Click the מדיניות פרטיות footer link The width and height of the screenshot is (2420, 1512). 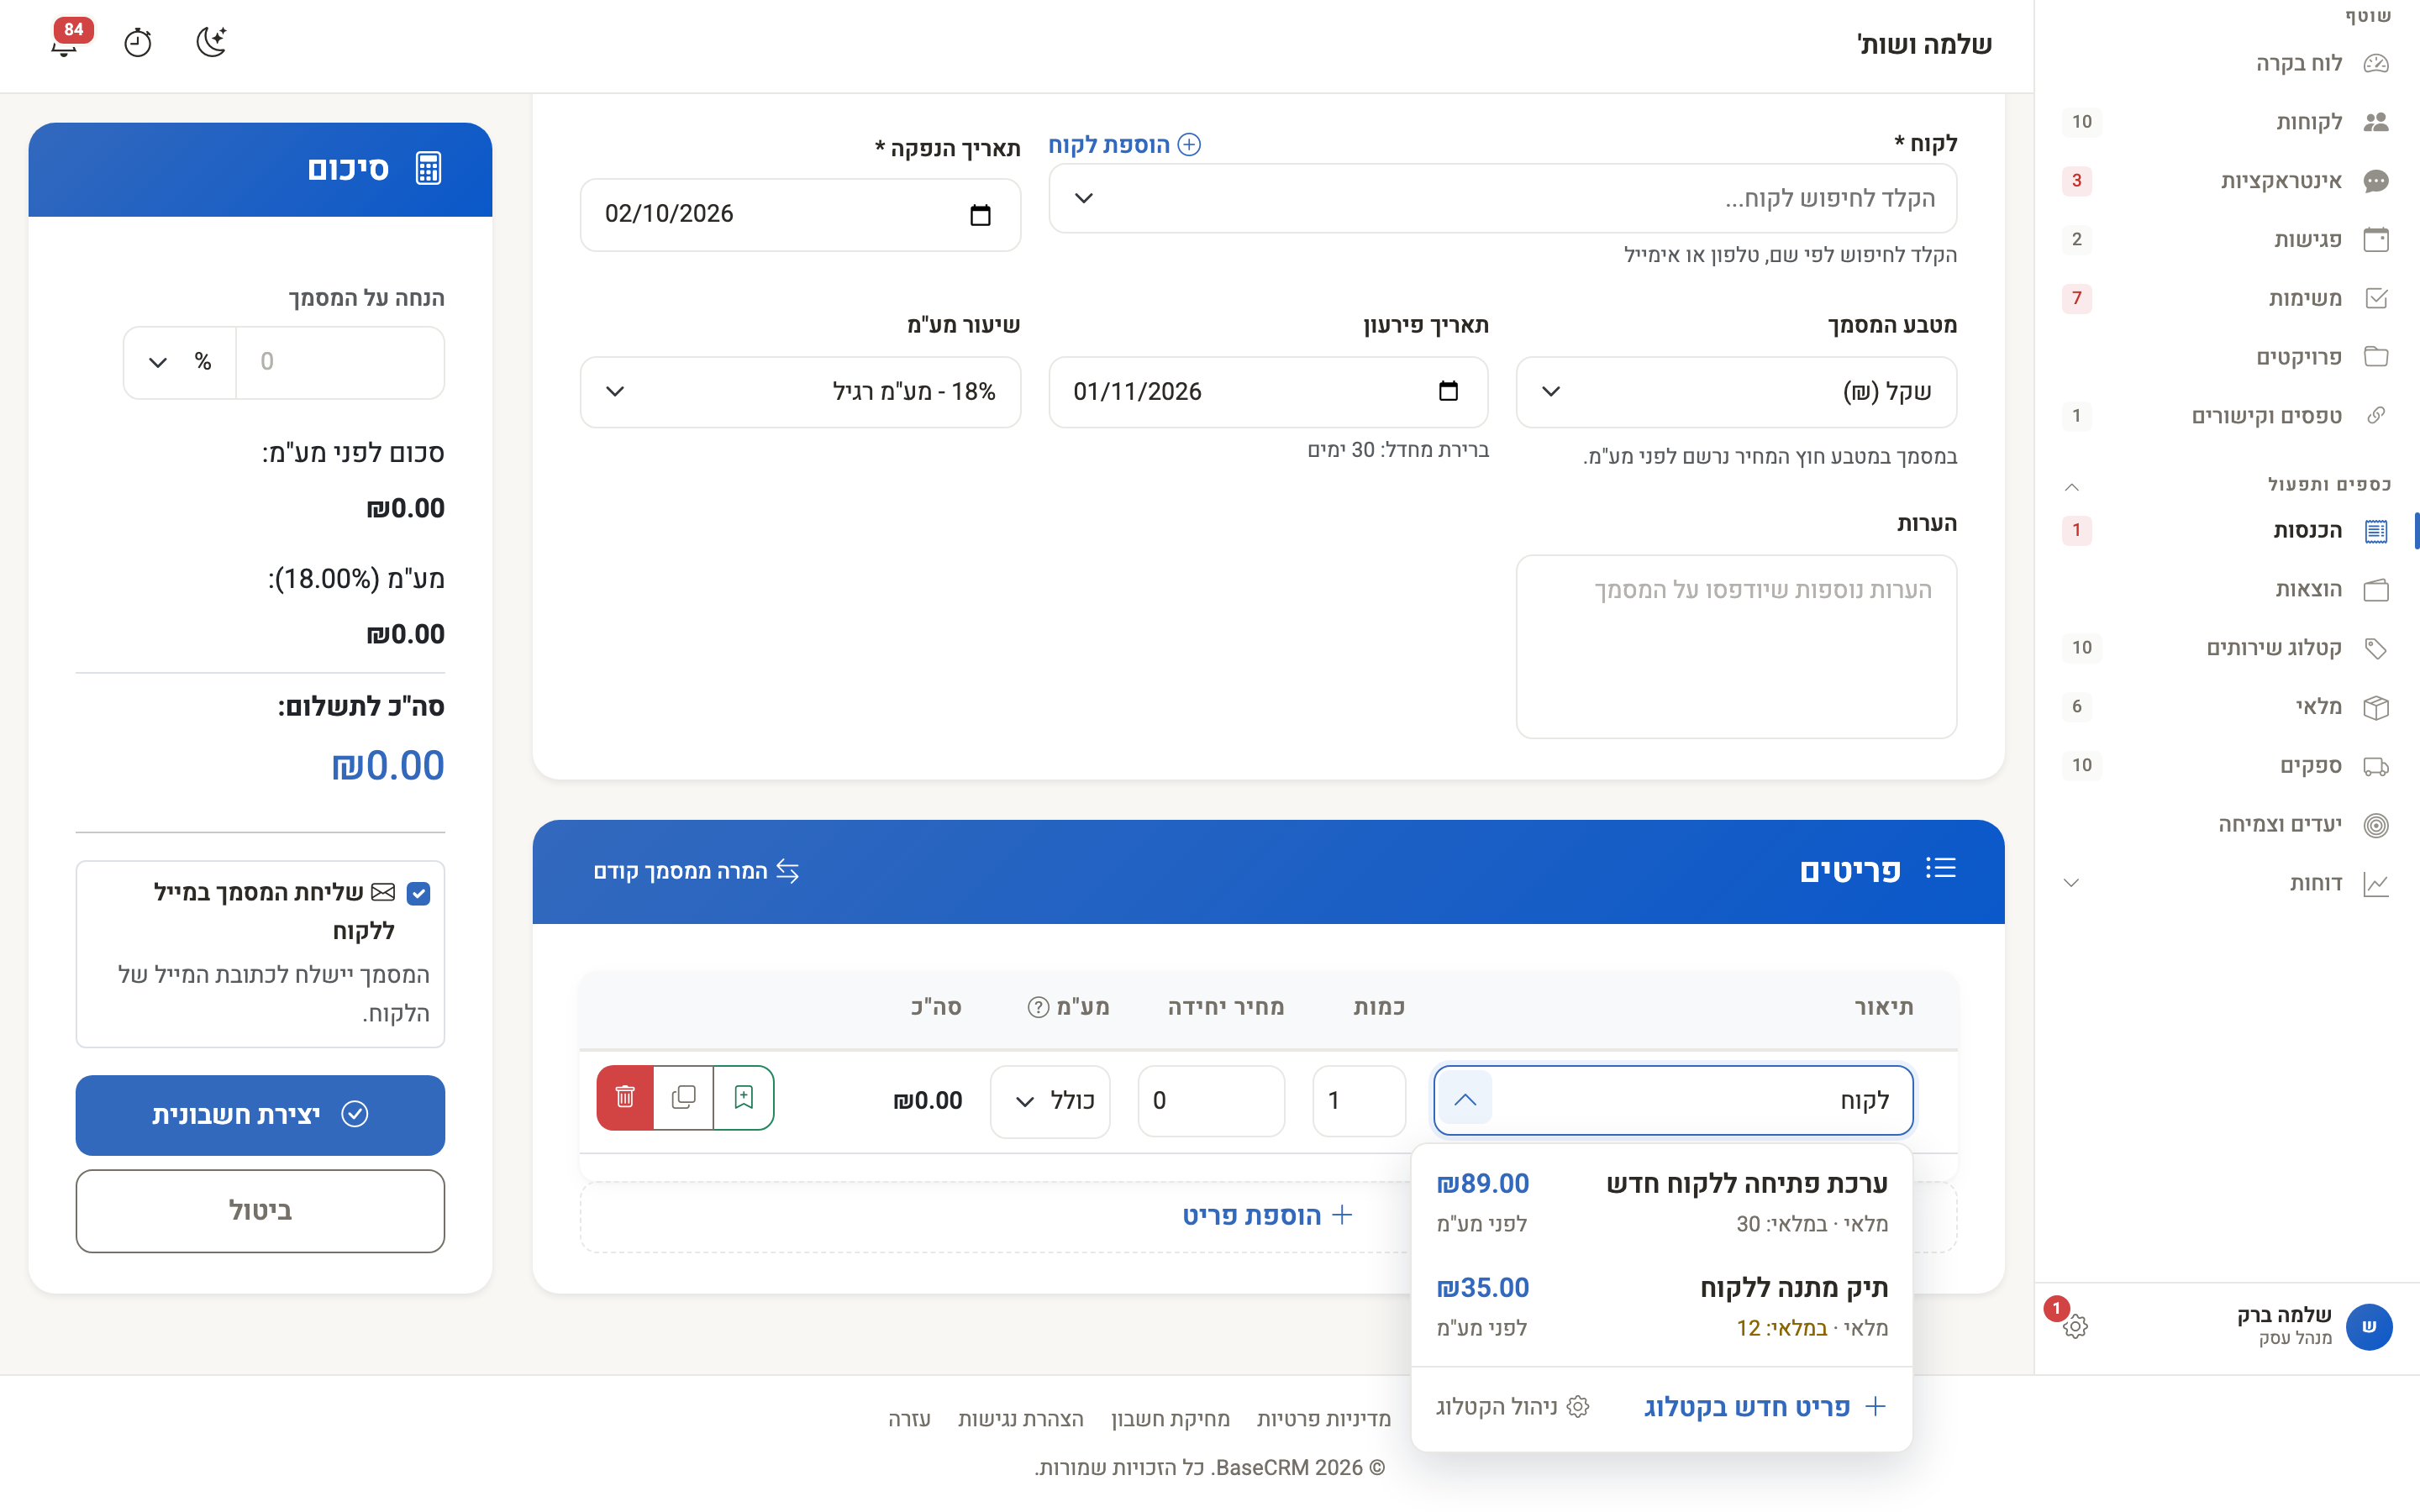1323,1419
